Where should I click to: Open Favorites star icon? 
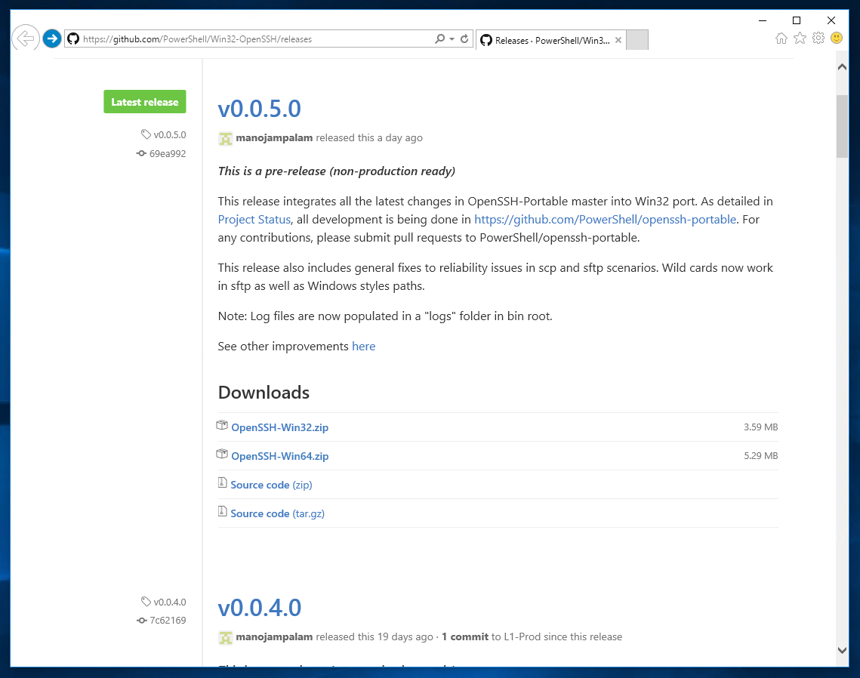pos(800,38)
